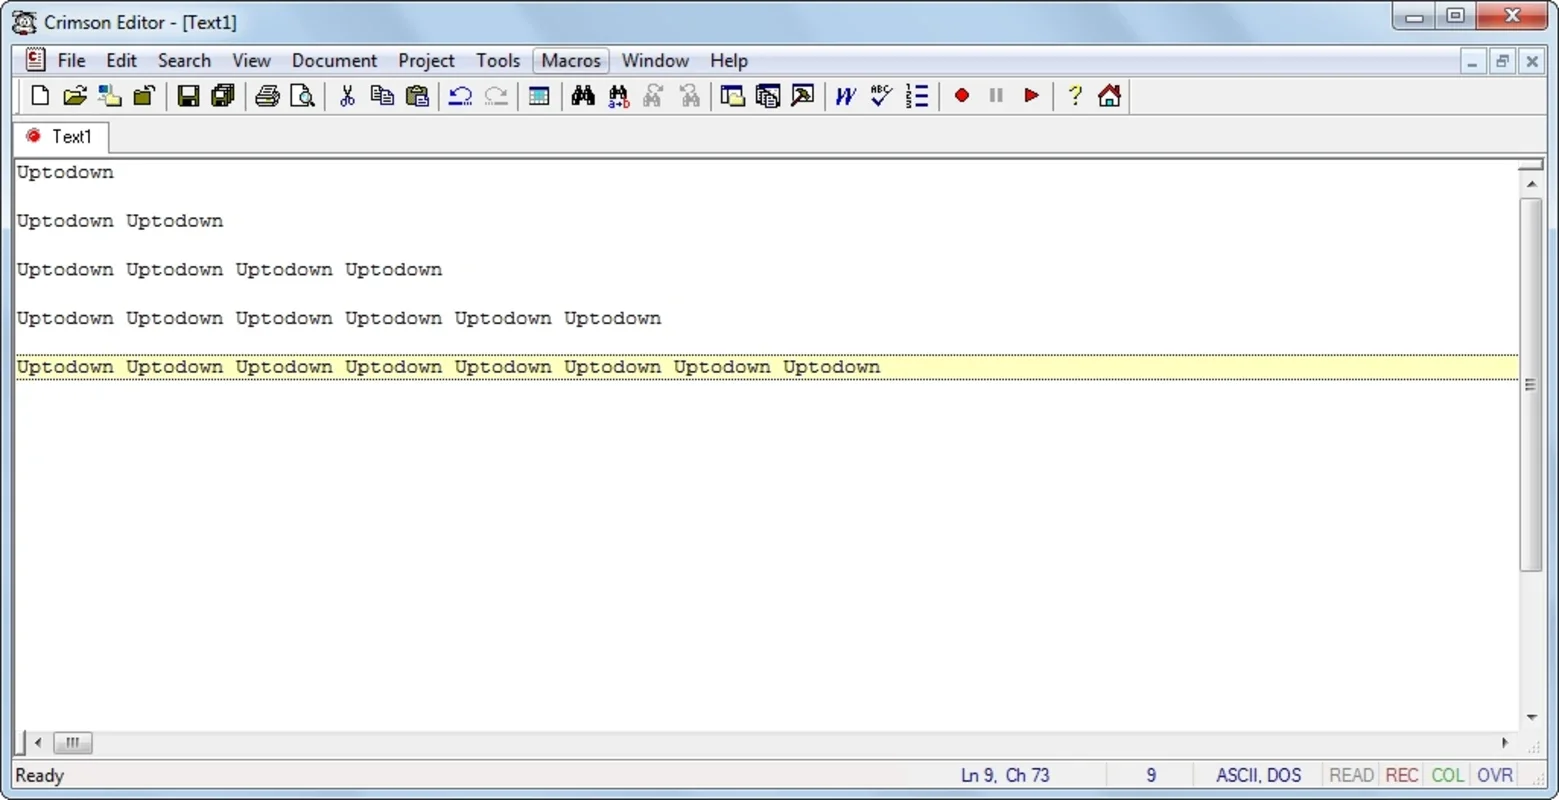The height and width of the screenshot is (800, 1559).
Task: Click the line with two Uptodown words
Action: (120, 221)
